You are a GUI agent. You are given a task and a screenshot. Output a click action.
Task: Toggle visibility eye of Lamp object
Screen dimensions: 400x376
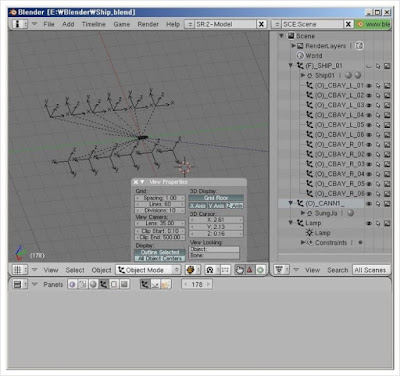(x=369, y=223)
